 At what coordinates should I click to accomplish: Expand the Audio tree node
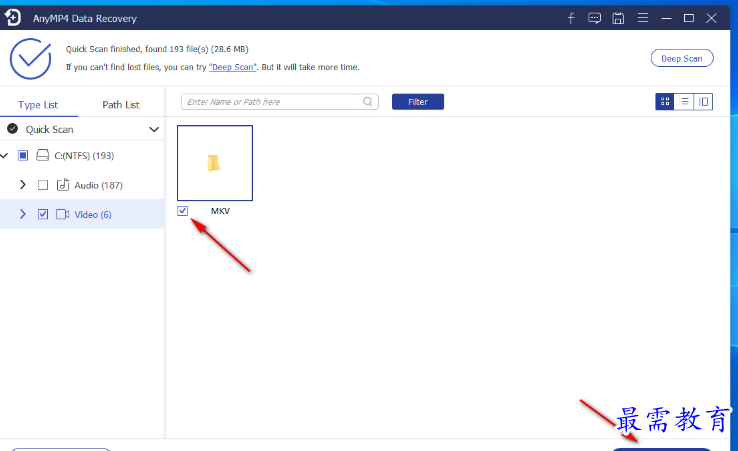coord(23,185)
